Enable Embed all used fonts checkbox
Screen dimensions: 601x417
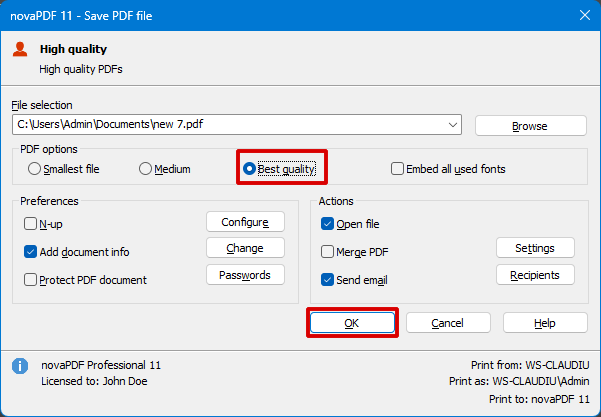[448, 169]
